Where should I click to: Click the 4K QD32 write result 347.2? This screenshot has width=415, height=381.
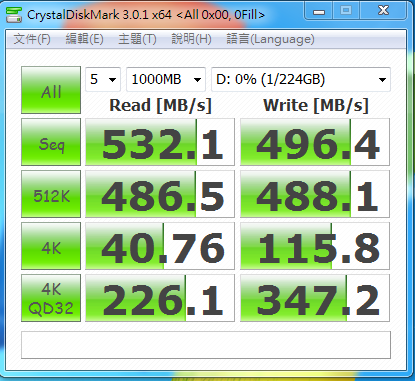coord(315,298)
